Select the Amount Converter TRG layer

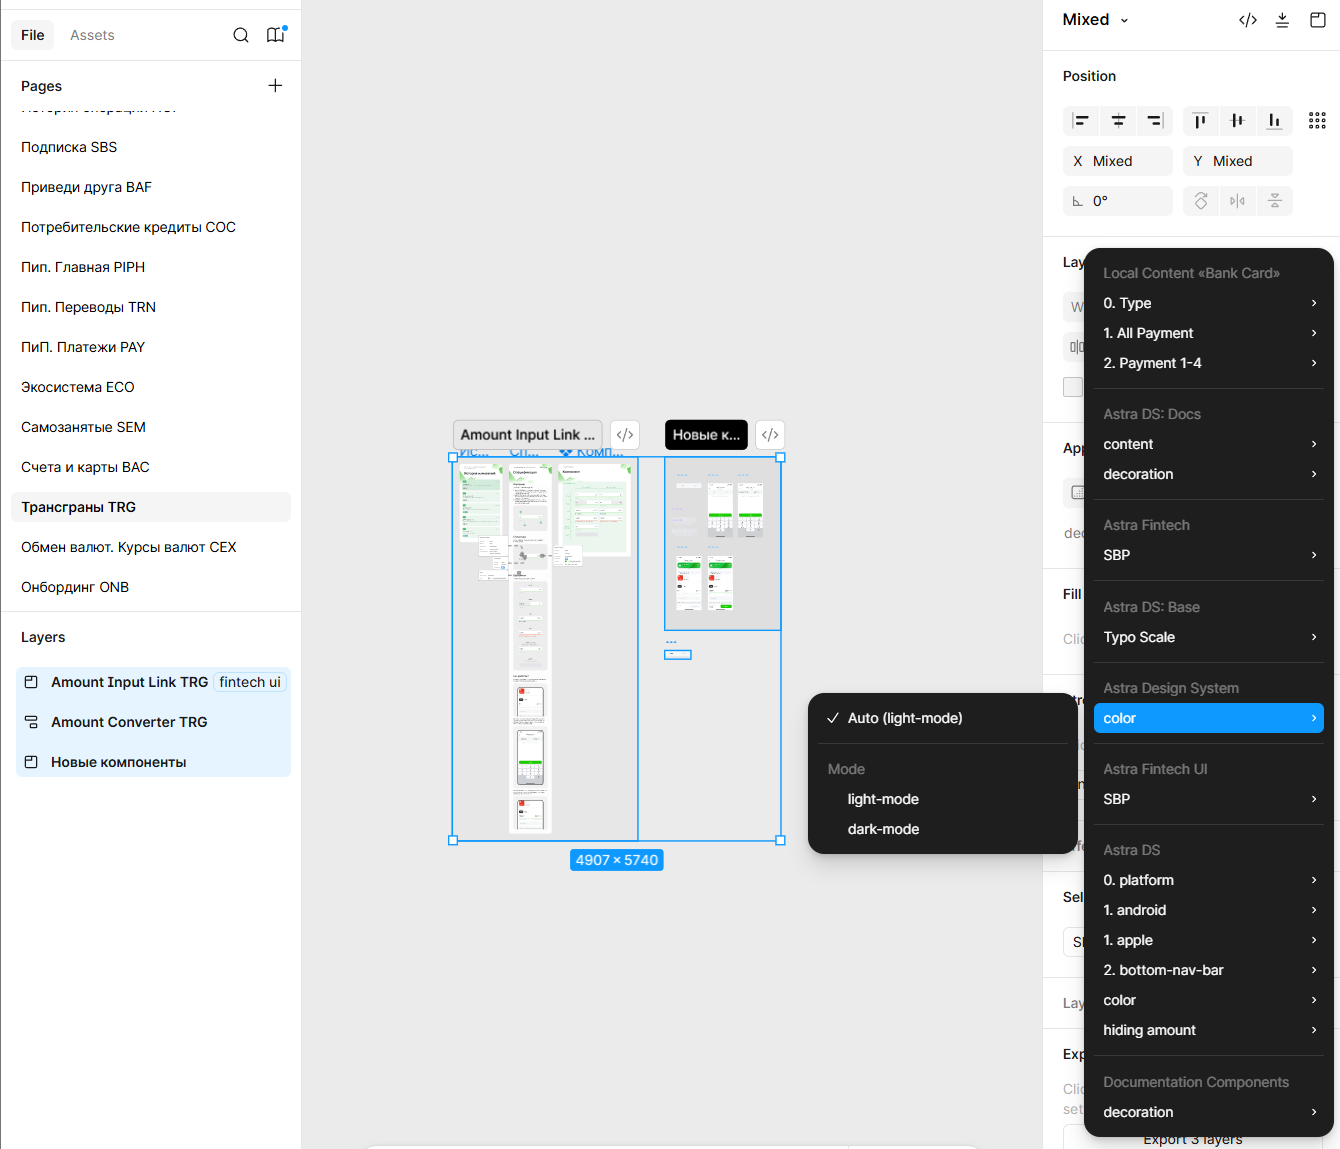click(x=153, y=722)
